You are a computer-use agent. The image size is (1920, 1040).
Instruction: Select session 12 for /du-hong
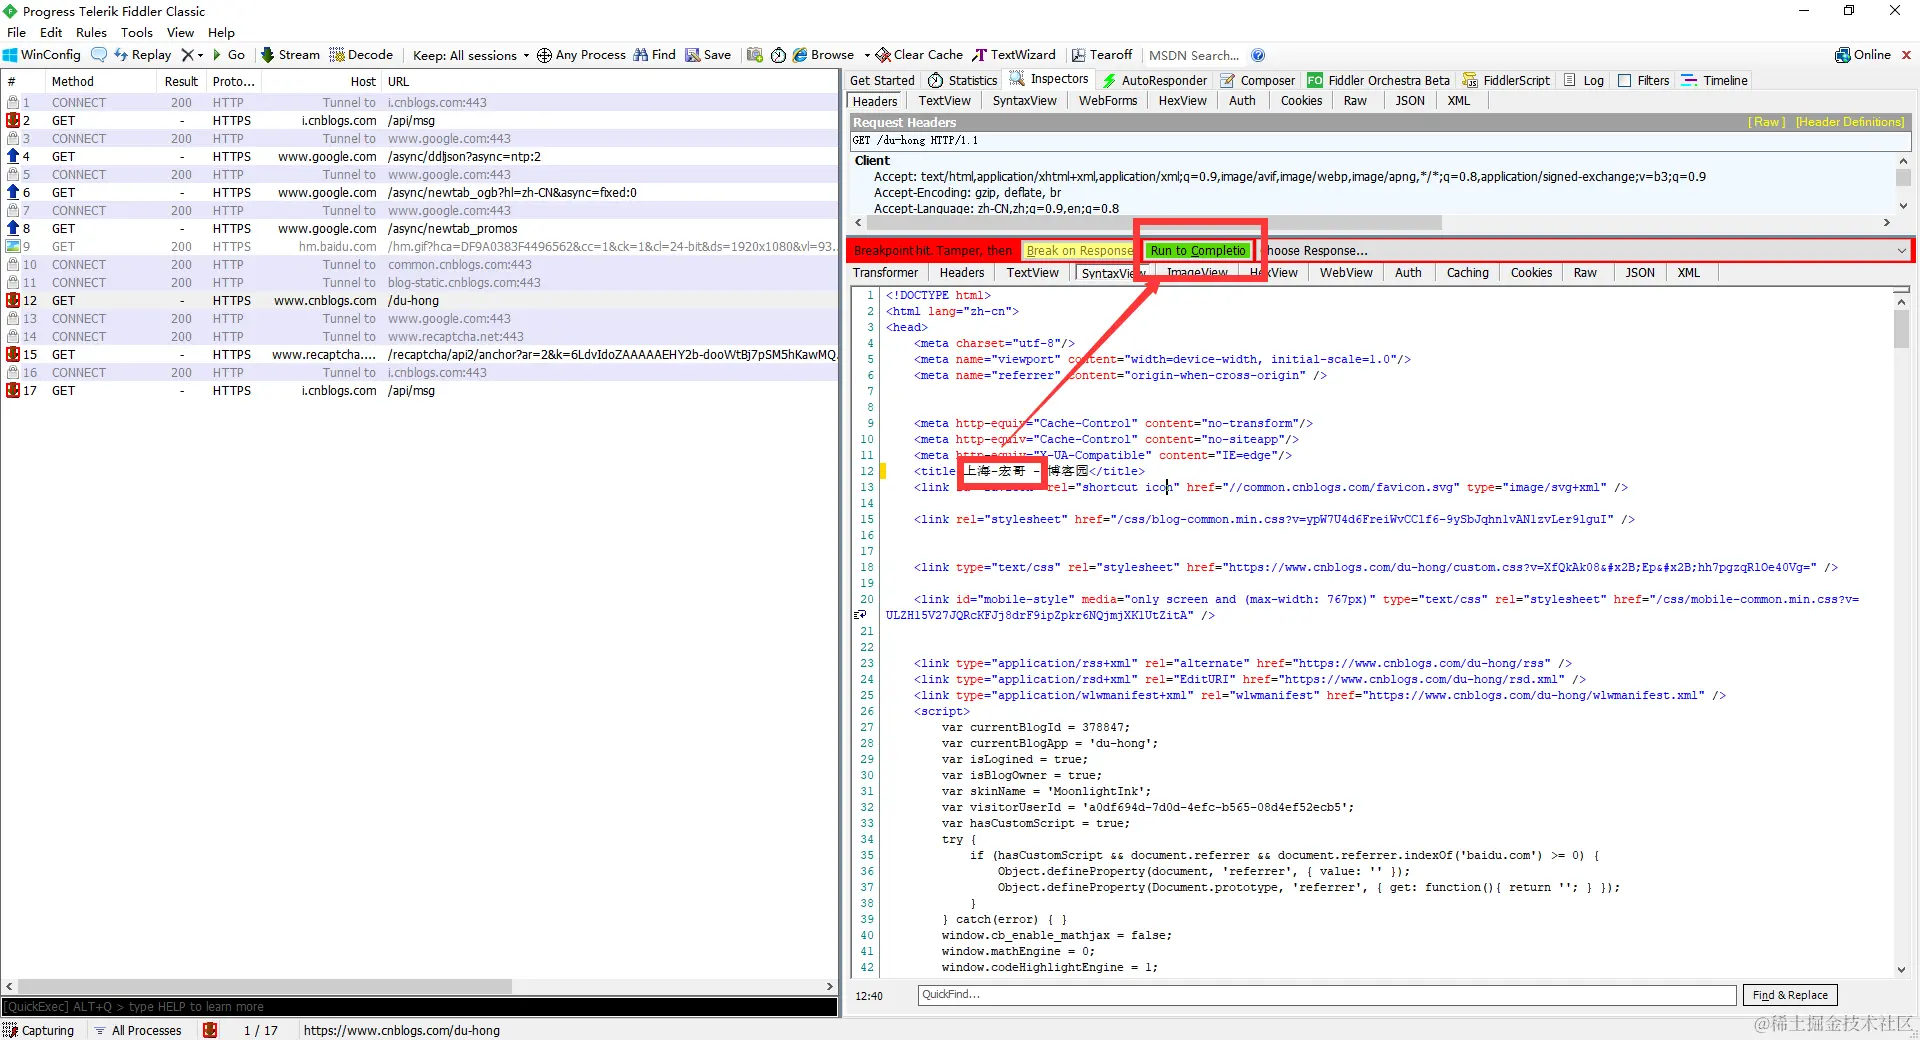420,301
